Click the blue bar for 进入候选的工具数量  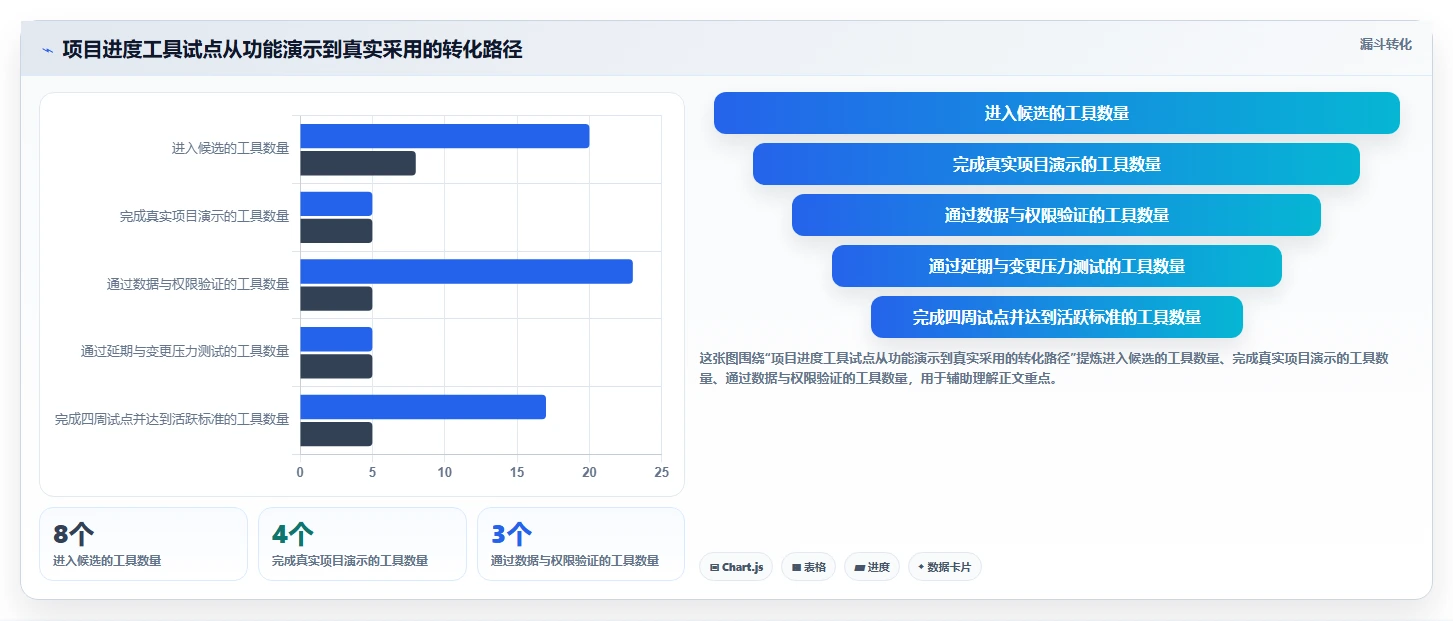tap(445, 136)
